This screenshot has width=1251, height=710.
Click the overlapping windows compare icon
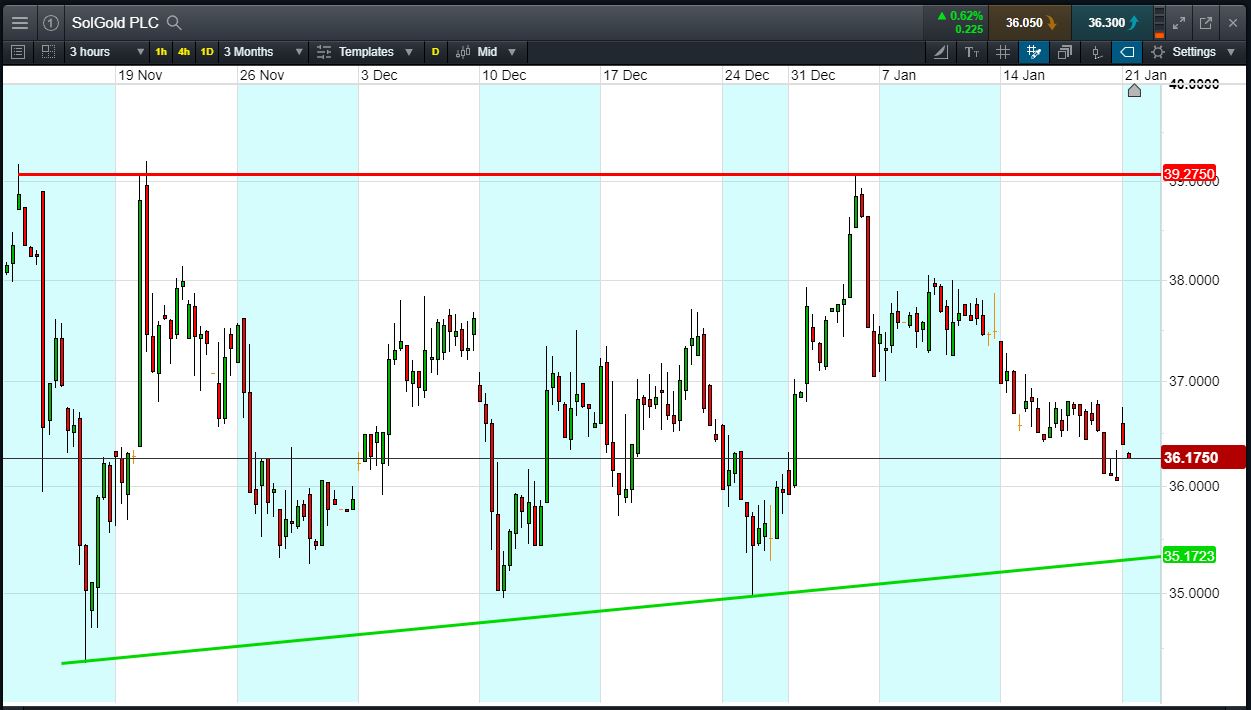pyautogui.click(x=1065, y=51)
